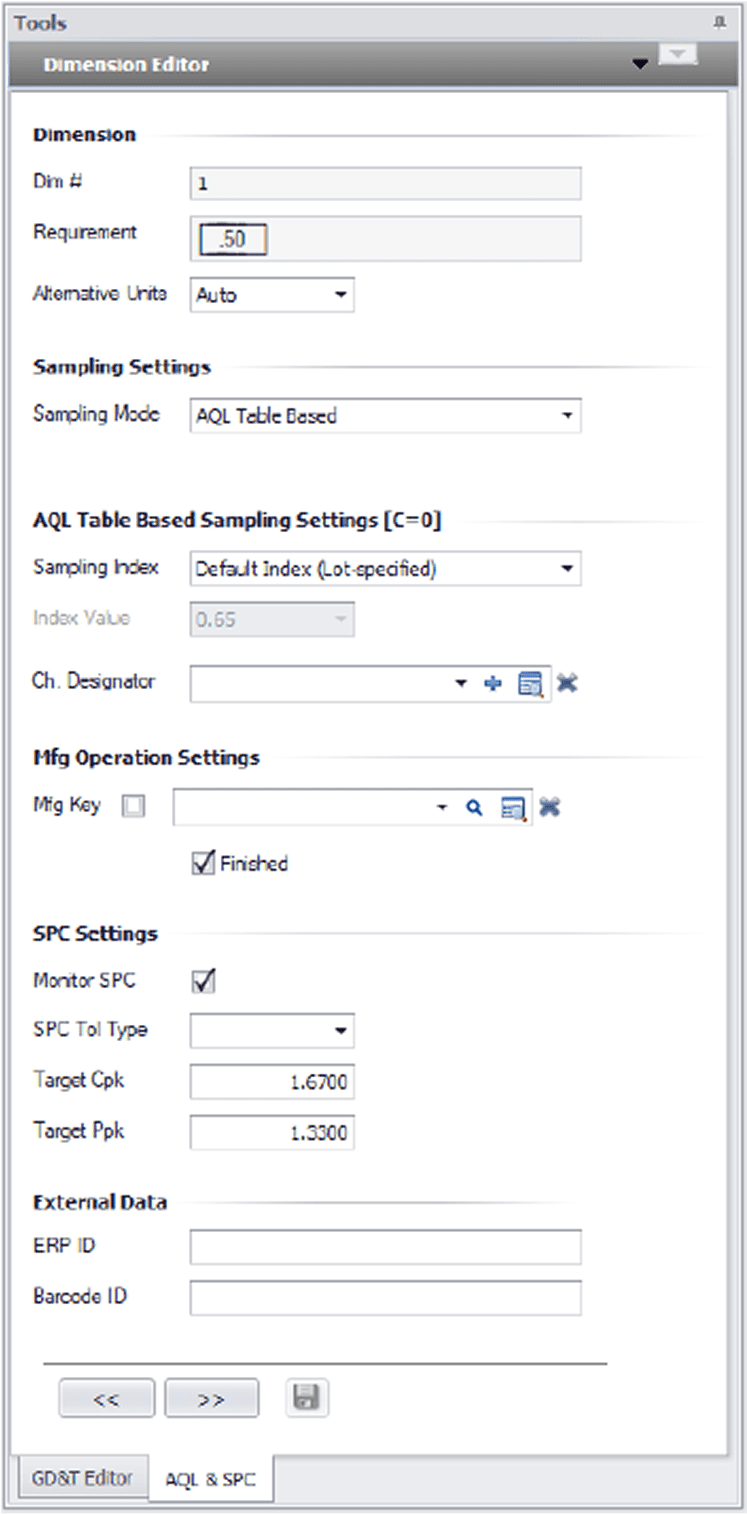The height and width of the screenshot is (1514, 747).
Task: Select the AQL & SPC tab
Action: [210, 1480]
